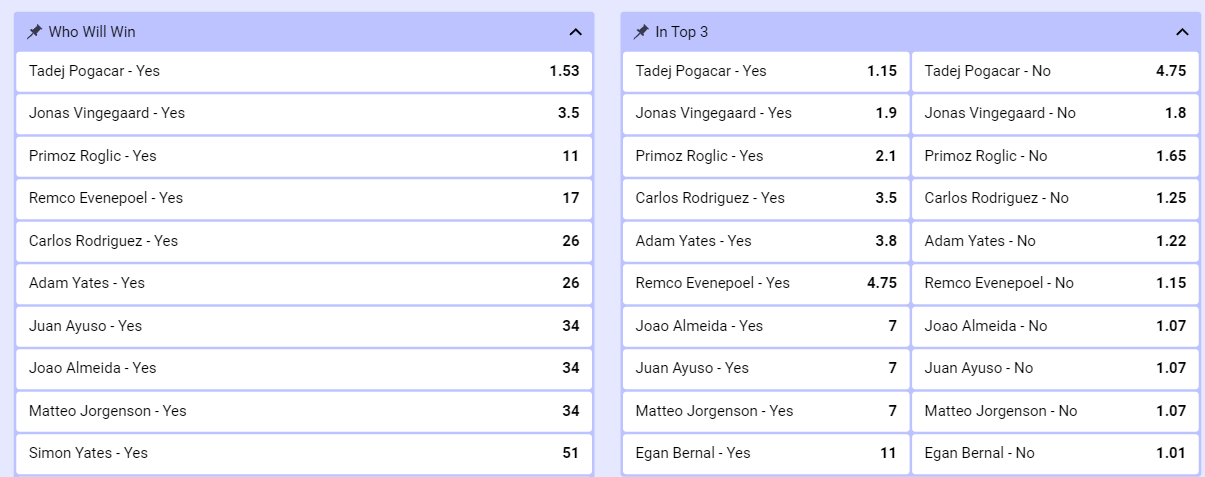Click the pin icon beside Who Will Win
1205x477 pixels.
point(35,32)
